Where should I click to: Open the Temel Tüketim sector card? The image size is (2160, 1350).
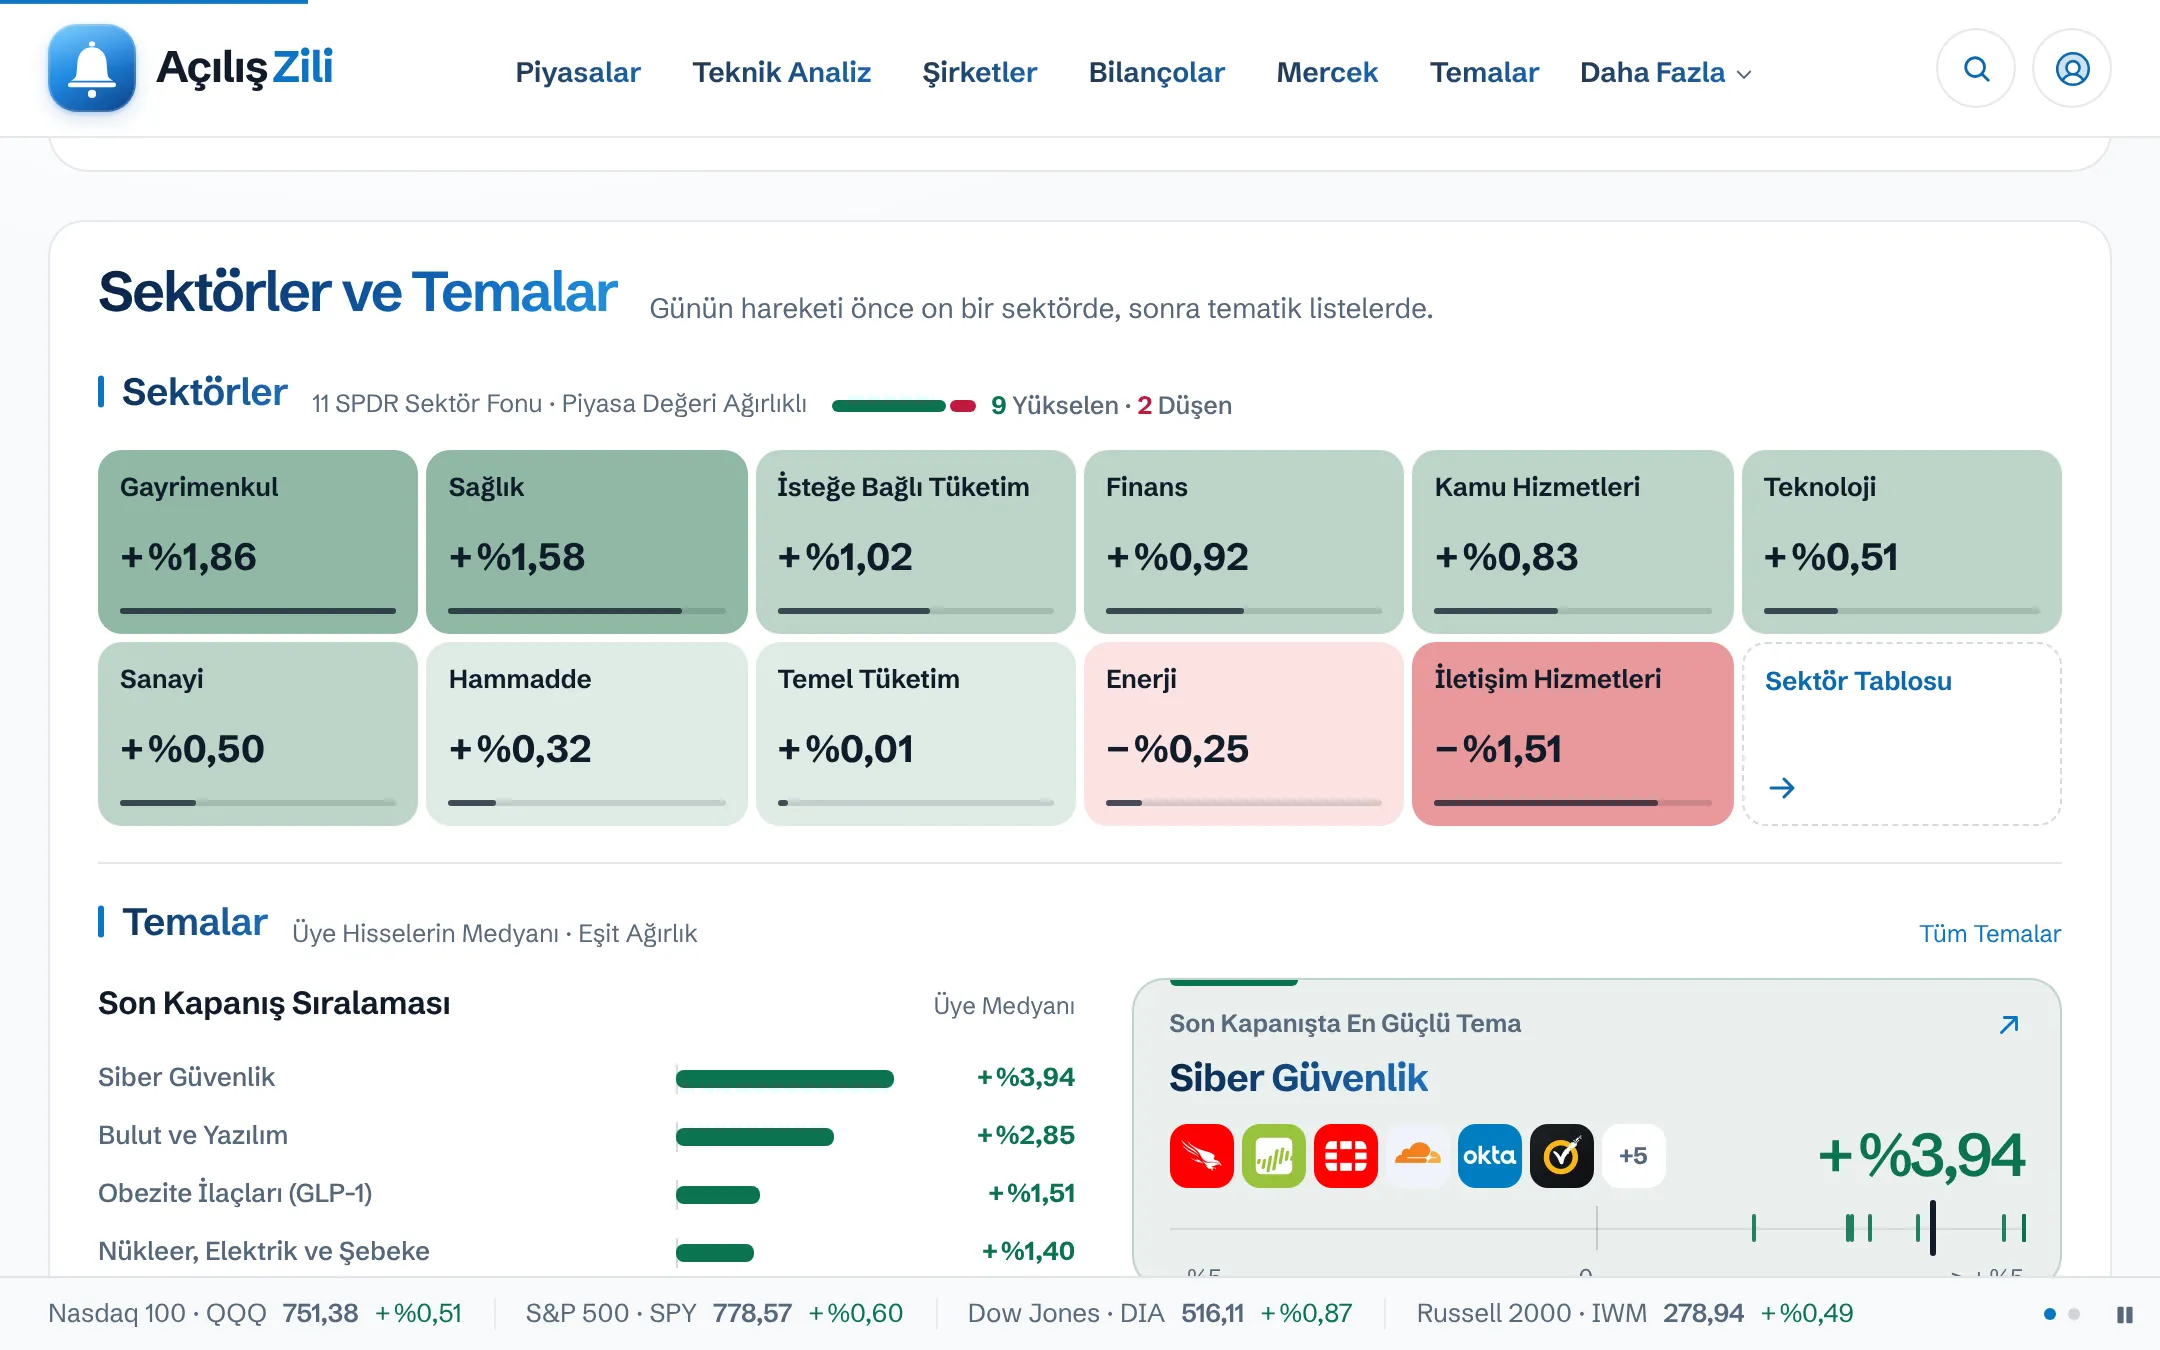click(915, 734)
